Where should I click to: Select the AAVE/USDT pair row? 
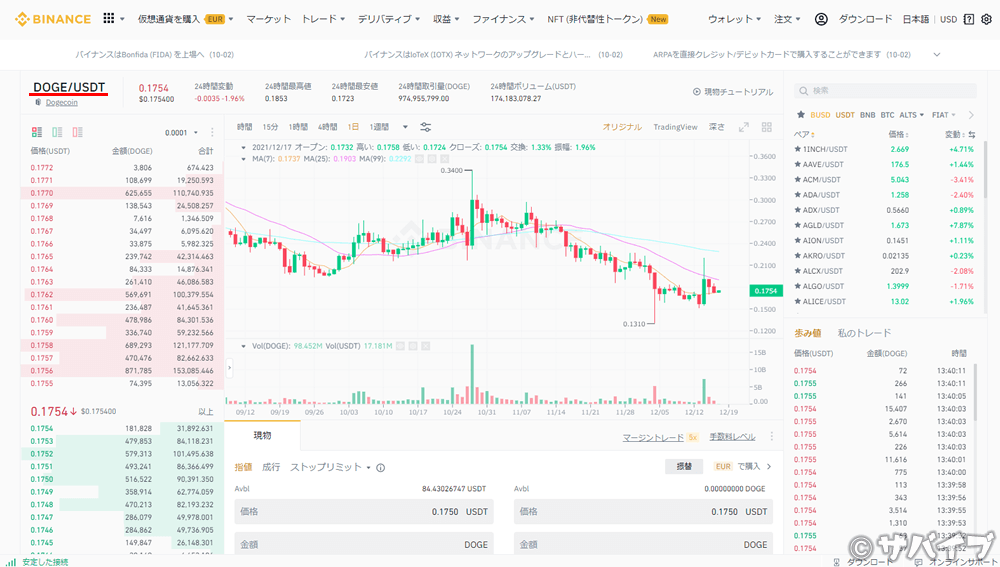[x=884, y=164]
